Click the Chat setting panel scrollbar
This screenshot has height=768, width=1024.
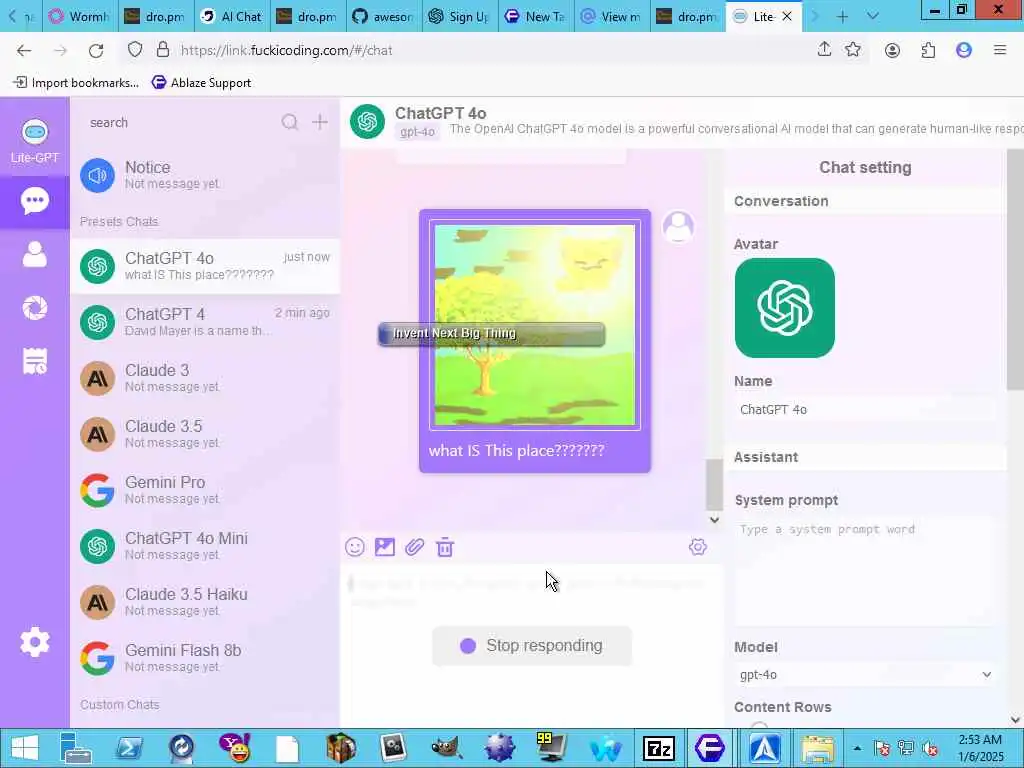pyautogui.click(x=1014, y=270)
